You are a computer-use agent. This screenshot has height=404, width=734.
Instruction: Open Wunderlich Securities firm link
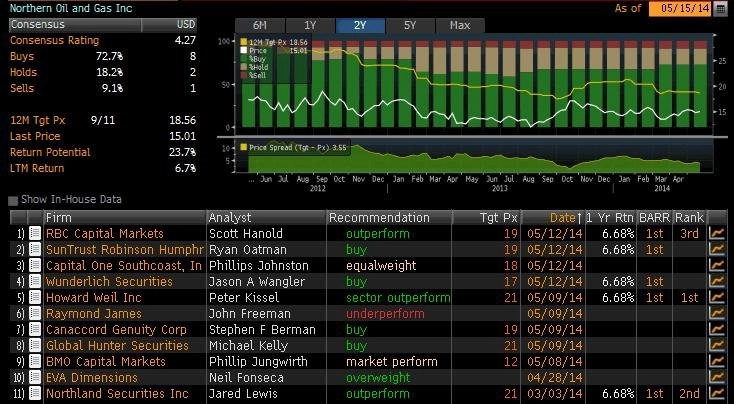pos(109,281)
